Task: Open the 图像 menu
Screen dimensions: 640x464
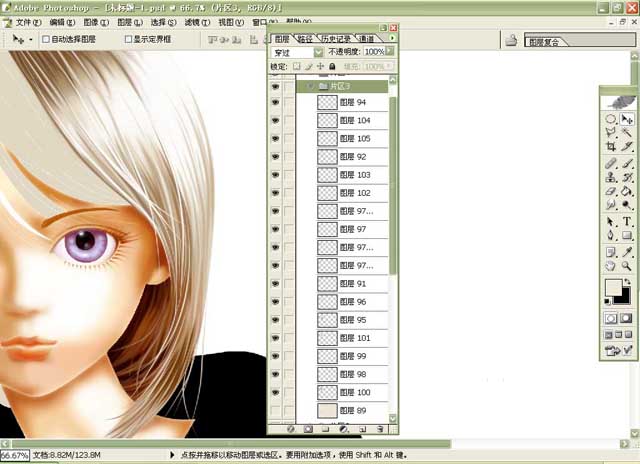Action: click(x=96, y=22)
